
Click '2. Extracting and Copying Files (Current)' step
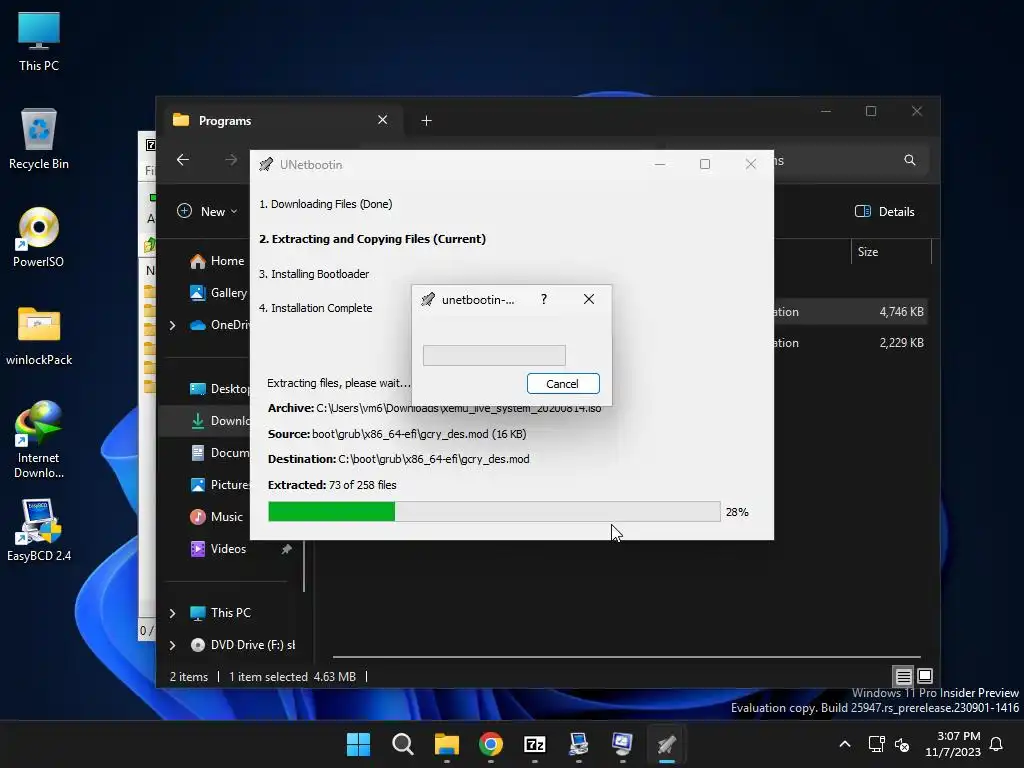point(372,239)
